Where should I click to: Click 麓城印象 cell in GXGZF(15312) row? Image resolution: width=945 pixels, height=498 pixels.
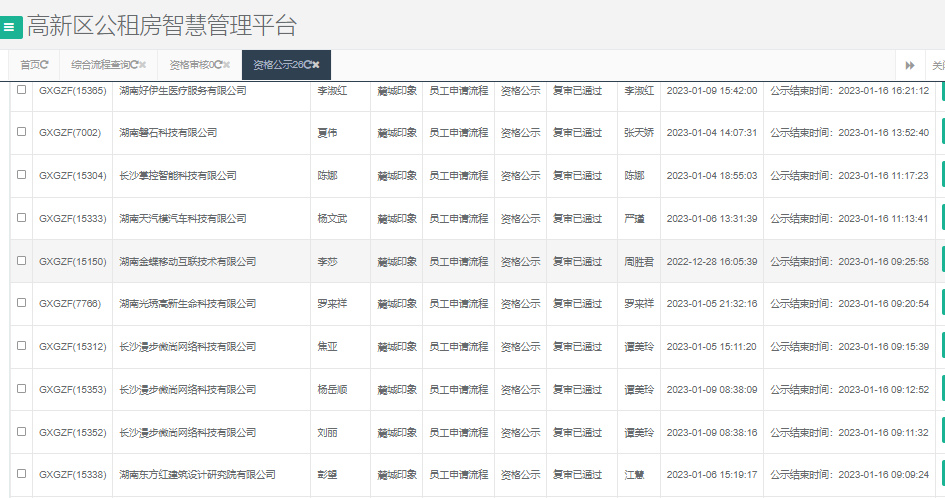click(x=397, y=347)
